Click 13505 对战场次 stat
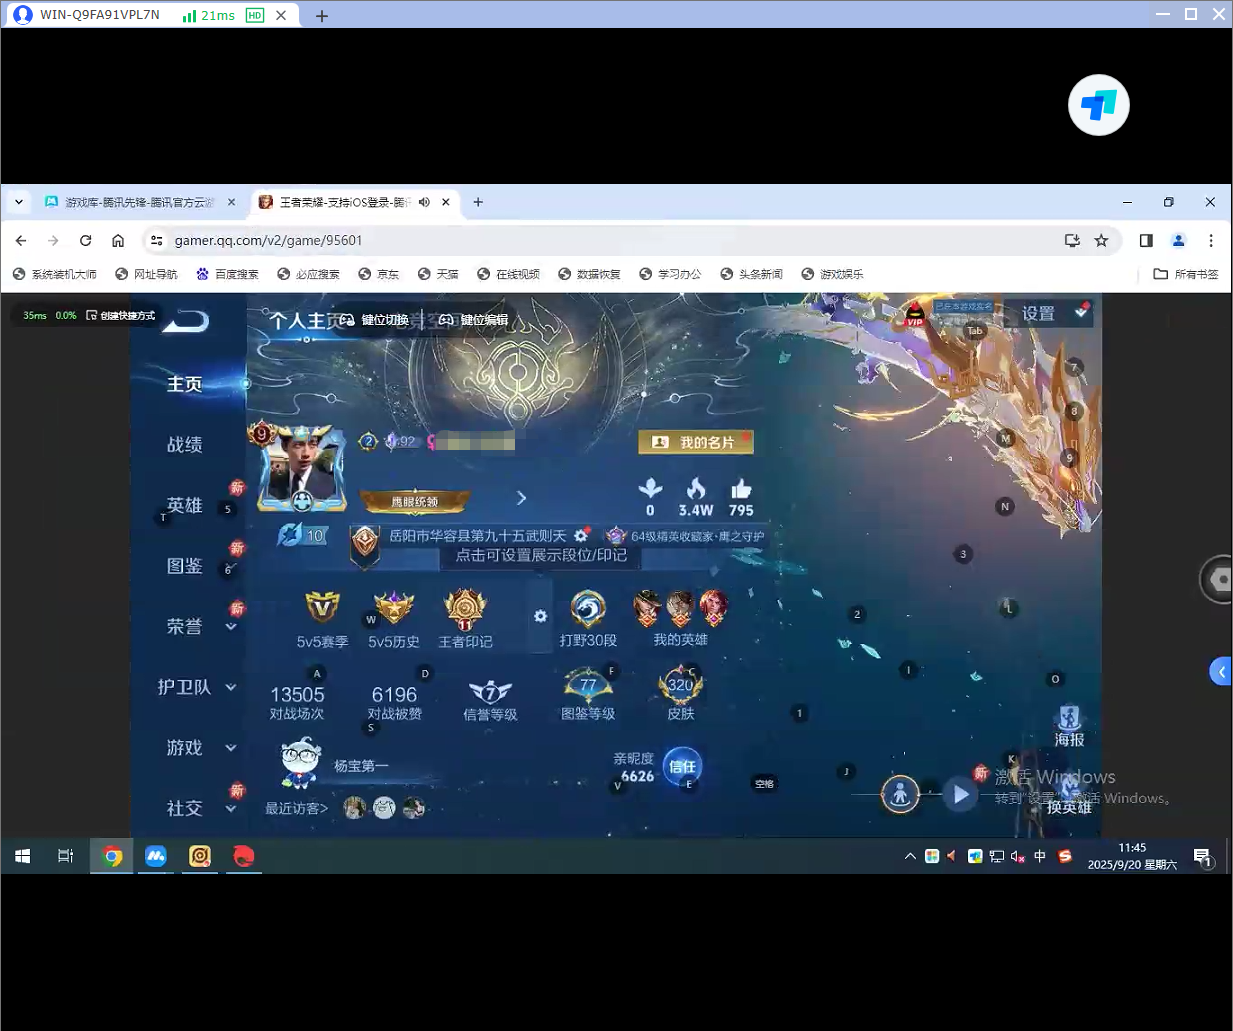This screenshot has height=1031, width=1233. (297, 702)
